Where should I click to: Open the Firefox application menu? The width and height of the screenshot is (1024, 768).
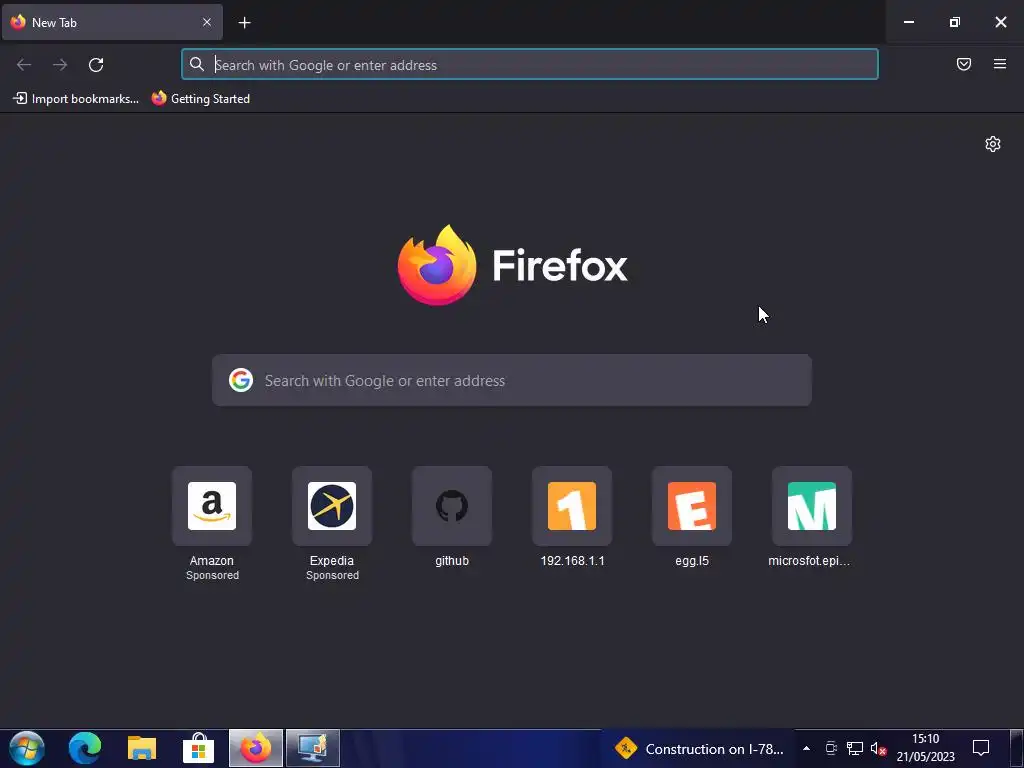coord(1000,64)
